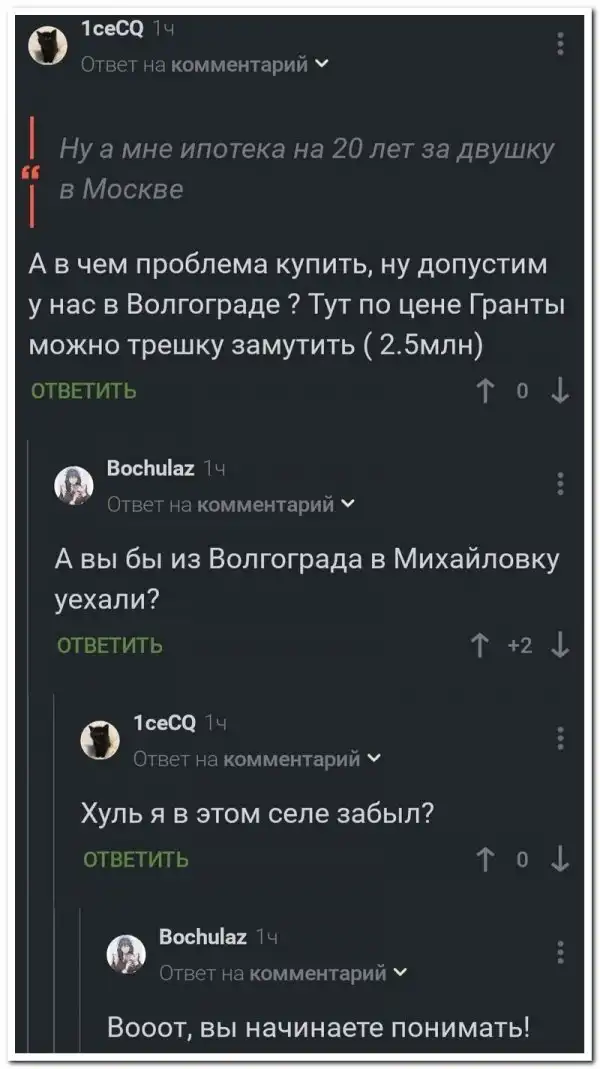
Task: Open three-dot menu on the topmost 1ceCQ comment
Action: coord(560,44)
